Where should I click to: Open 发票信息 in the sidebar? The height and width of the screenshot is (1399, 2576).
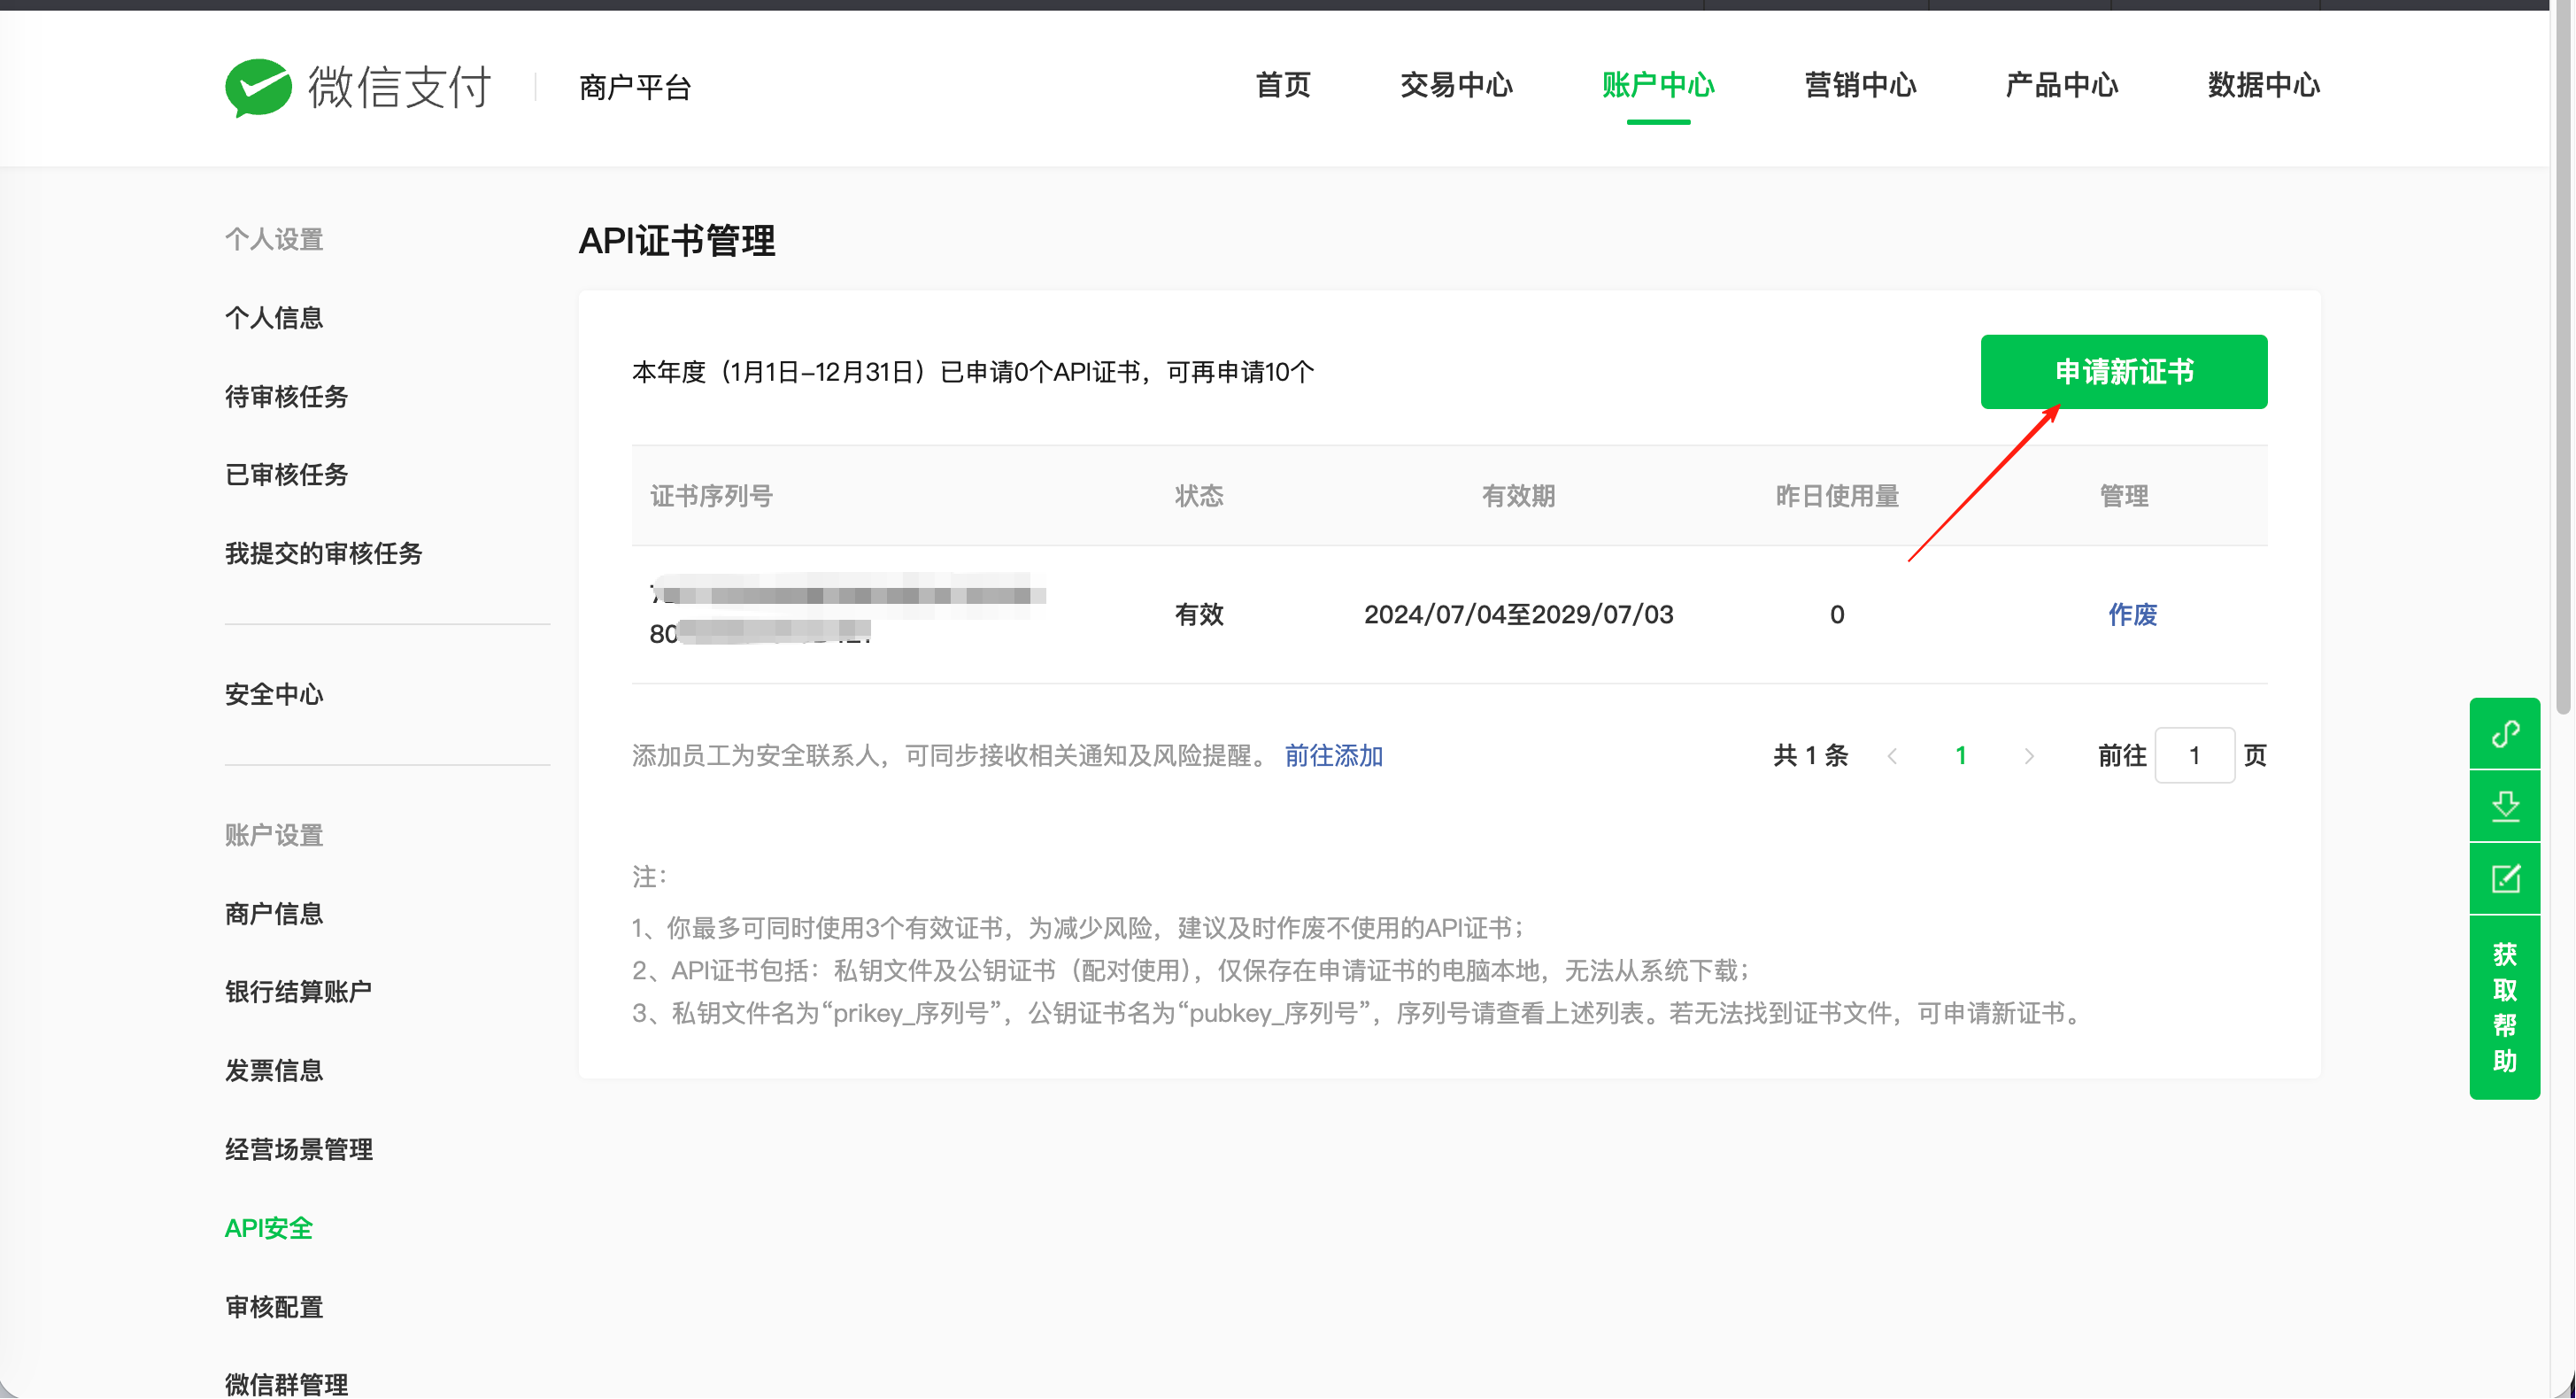[274, 1071]
